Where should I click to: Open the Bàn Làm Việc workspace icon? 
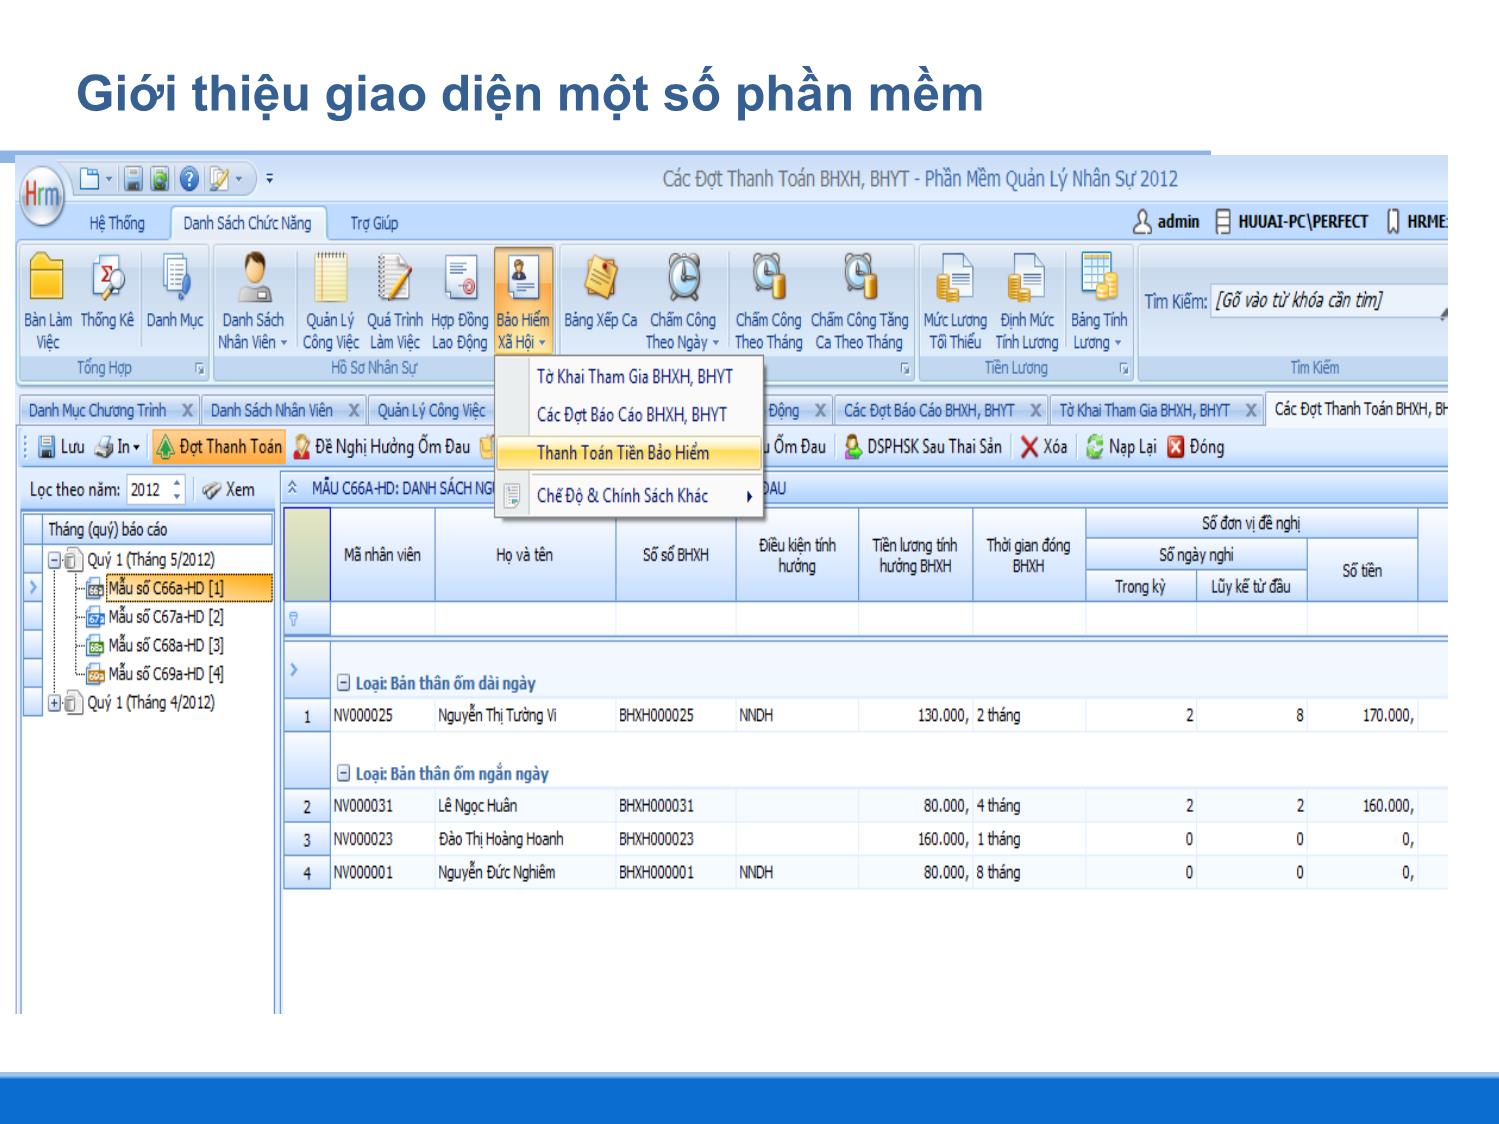47,300
